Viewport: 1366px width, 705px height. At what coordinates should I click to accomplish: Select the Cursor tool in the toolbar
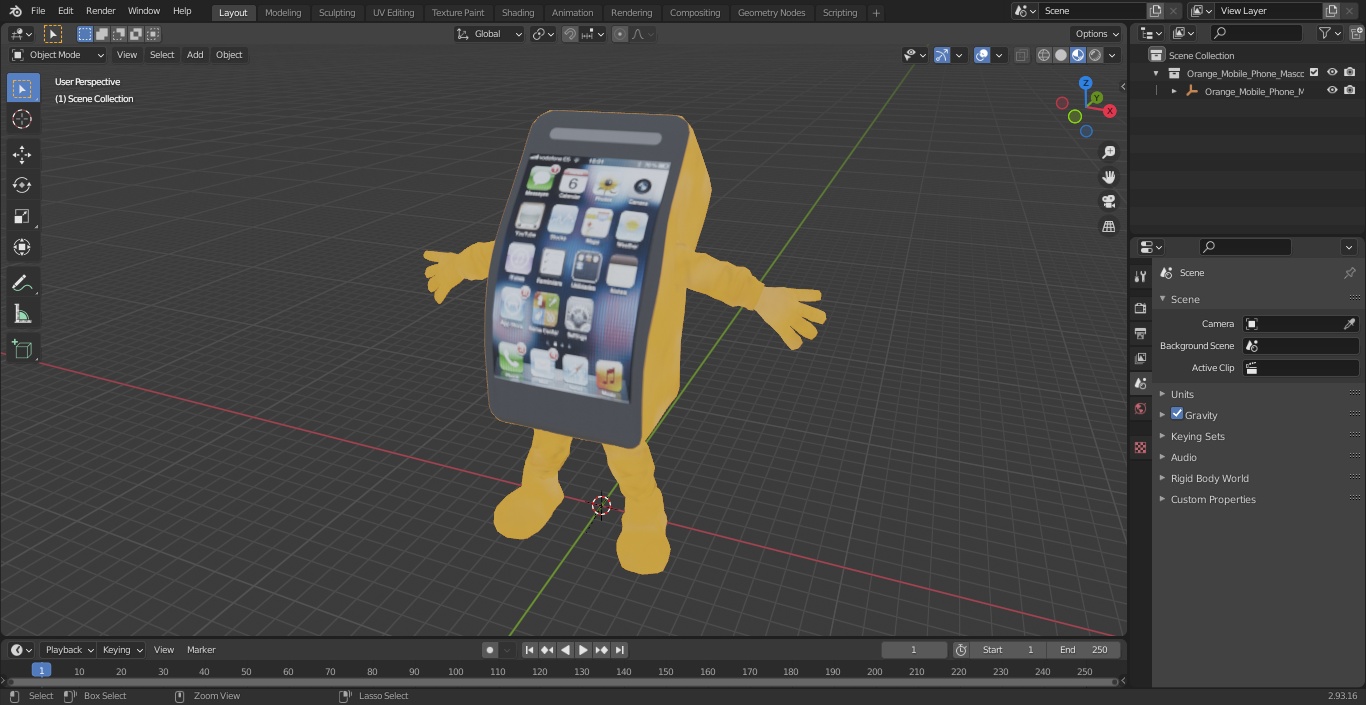[22, 119]
